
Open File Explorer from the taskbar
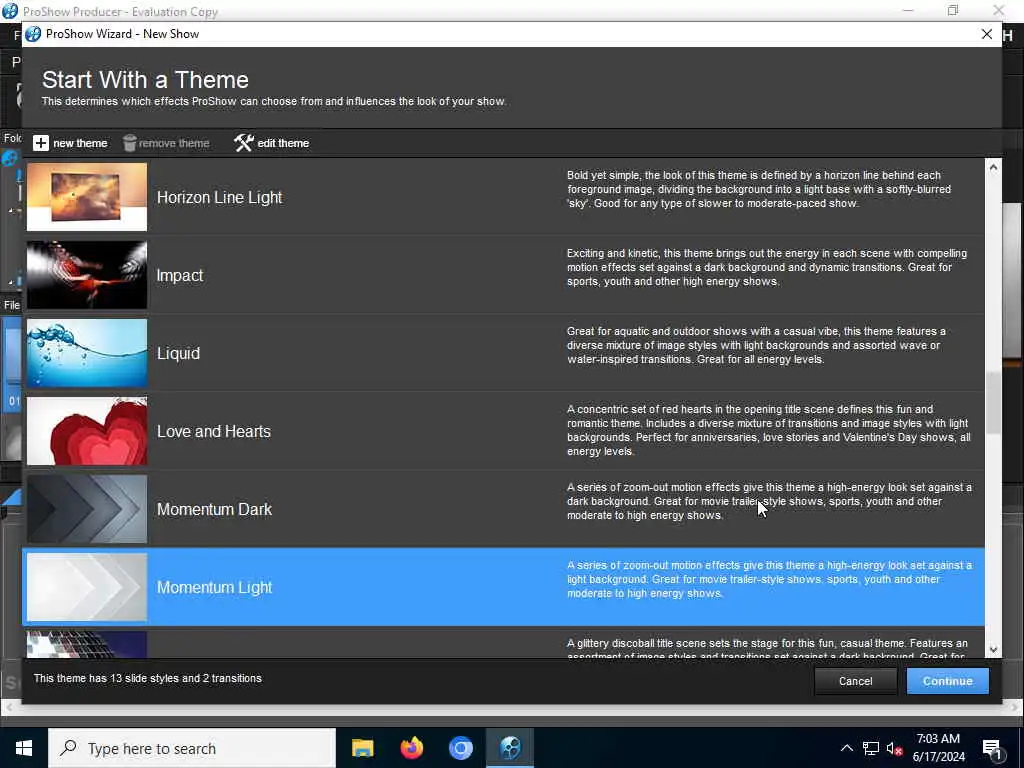tap(362, 748)
